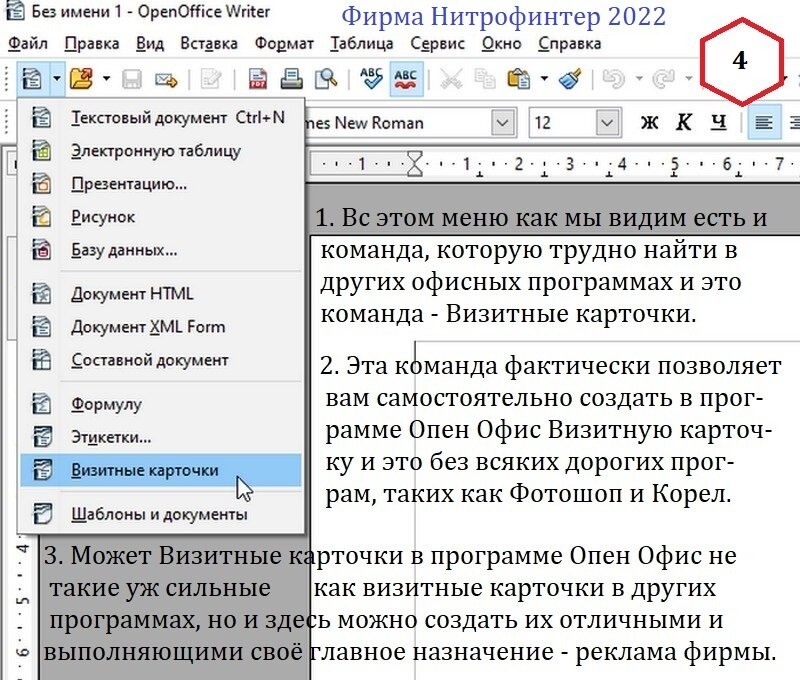
Task: Open the Вид menu
Action: pos(149,44)
